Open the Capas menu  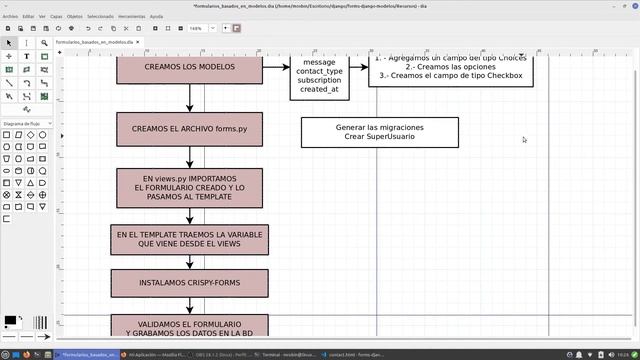(56, 17)
